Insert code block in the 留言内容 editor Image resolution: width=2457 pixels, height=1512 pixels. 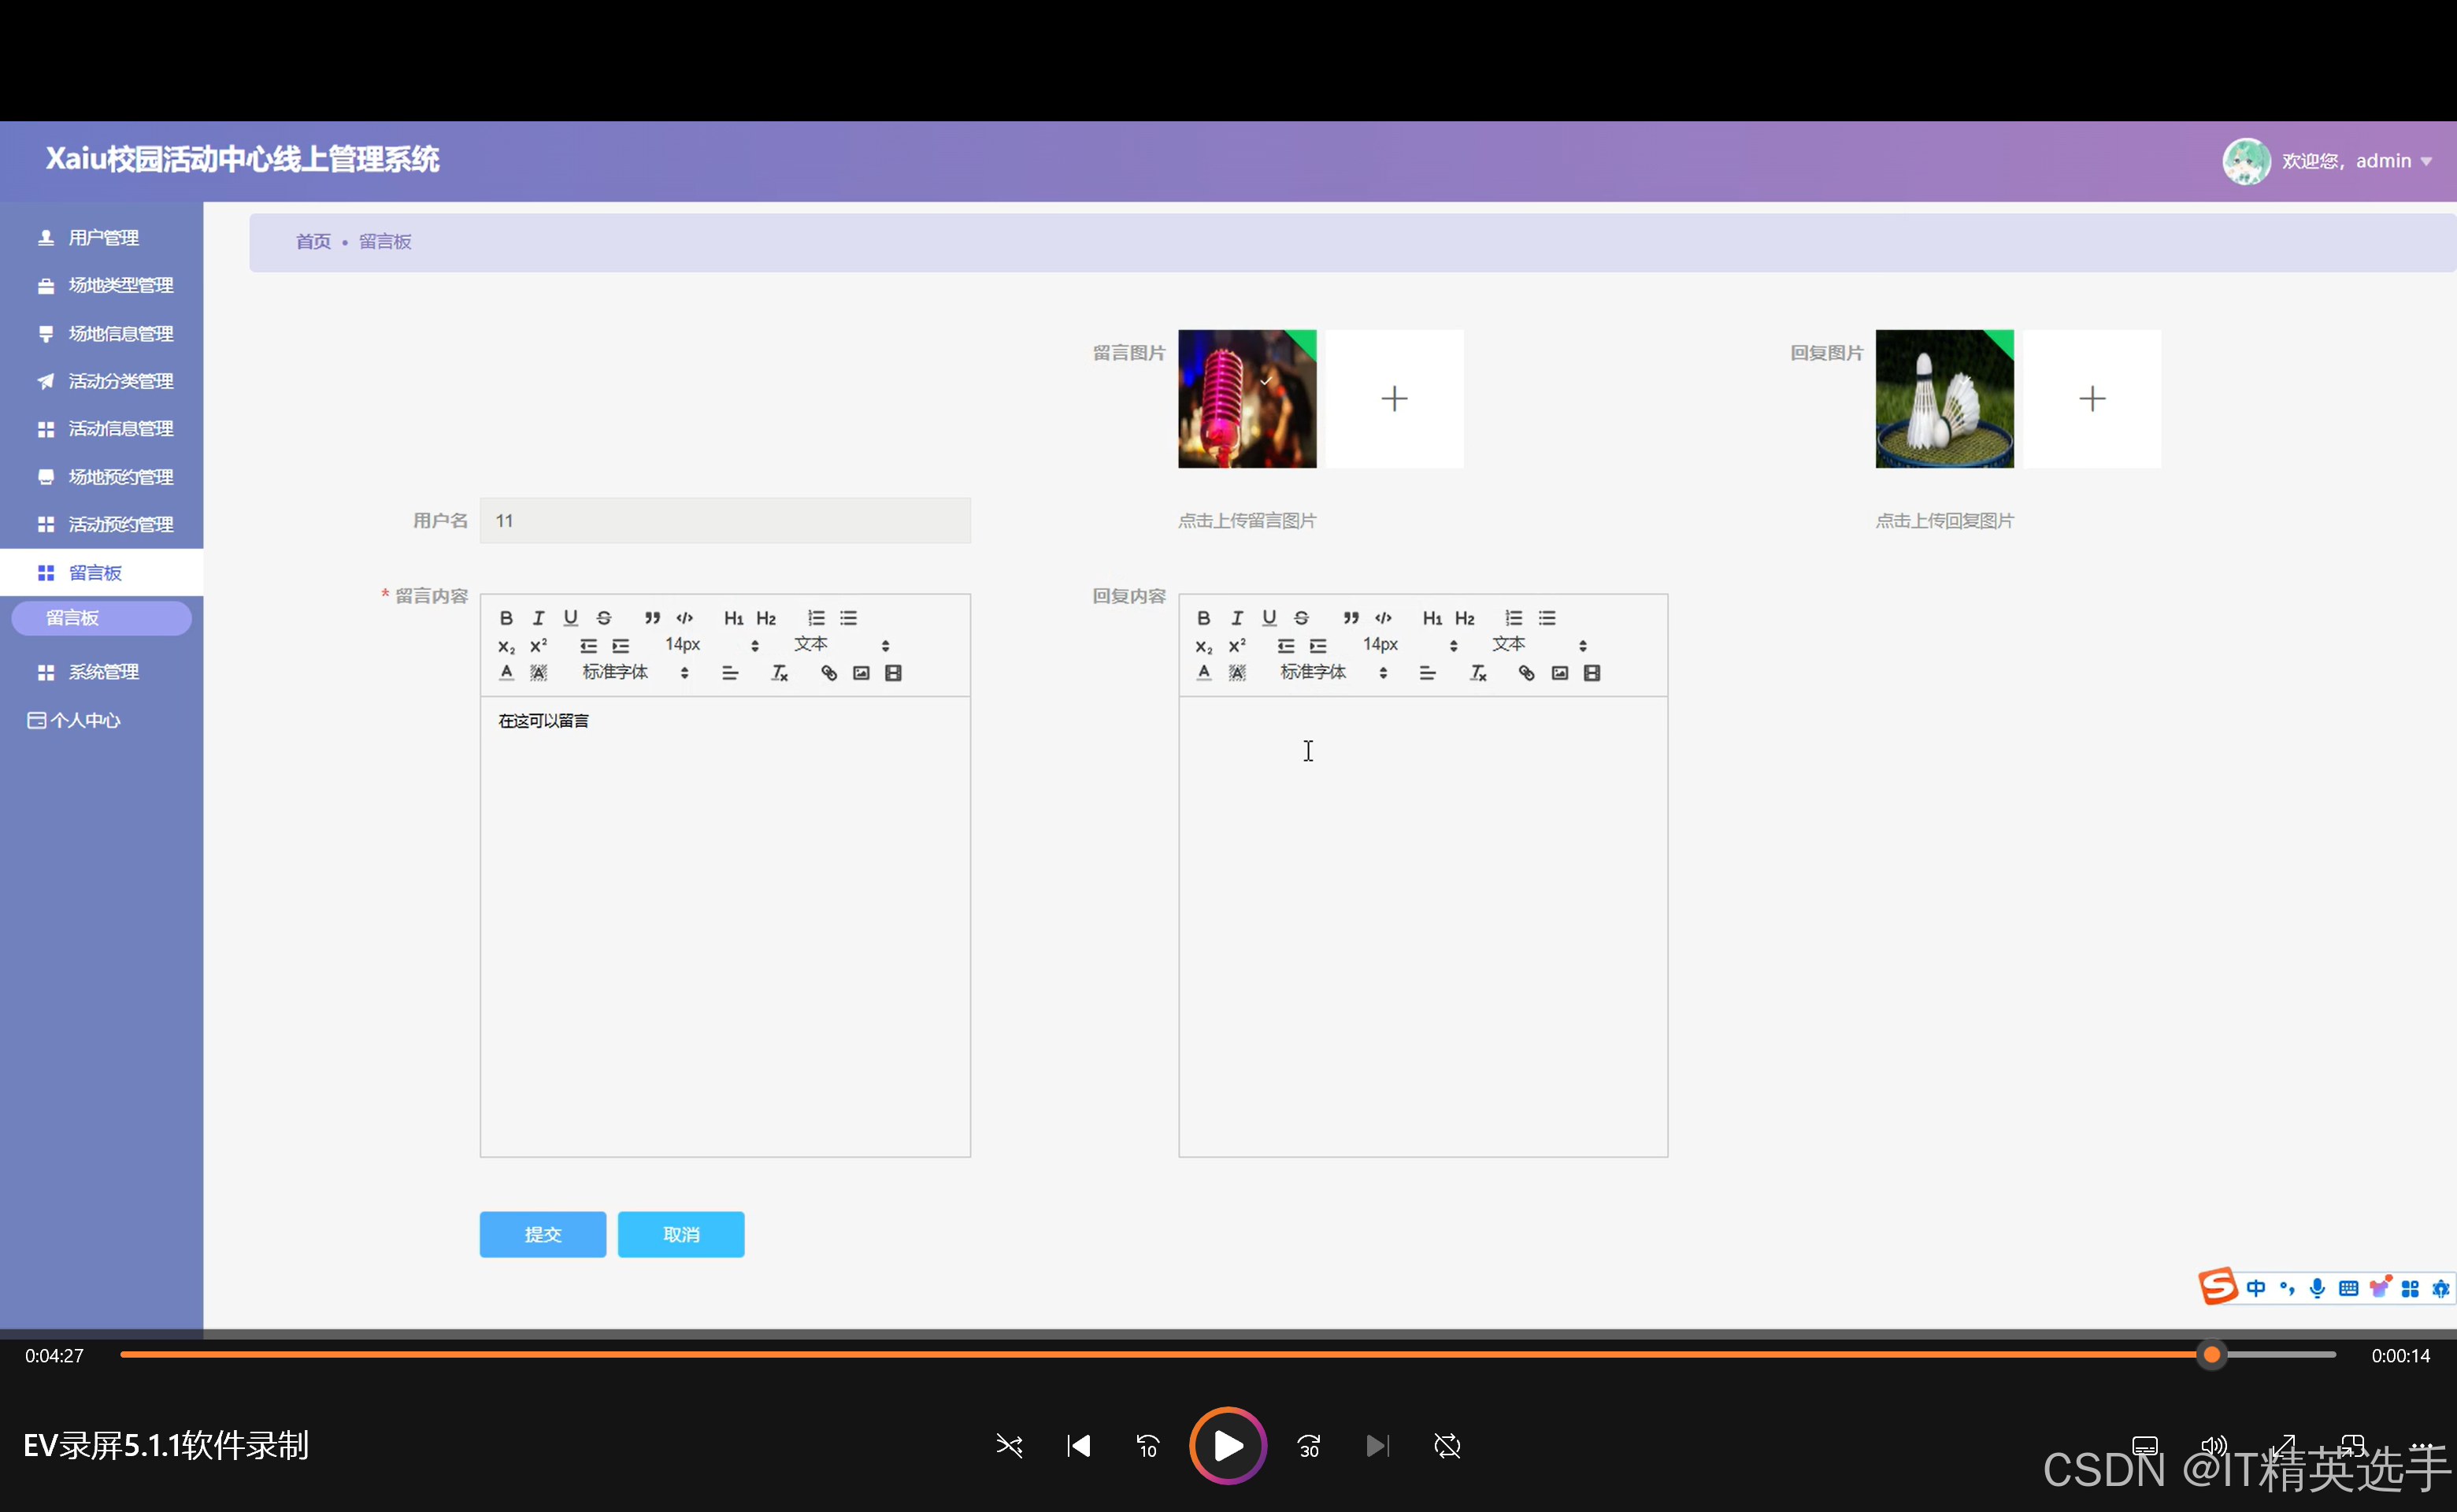685,618
